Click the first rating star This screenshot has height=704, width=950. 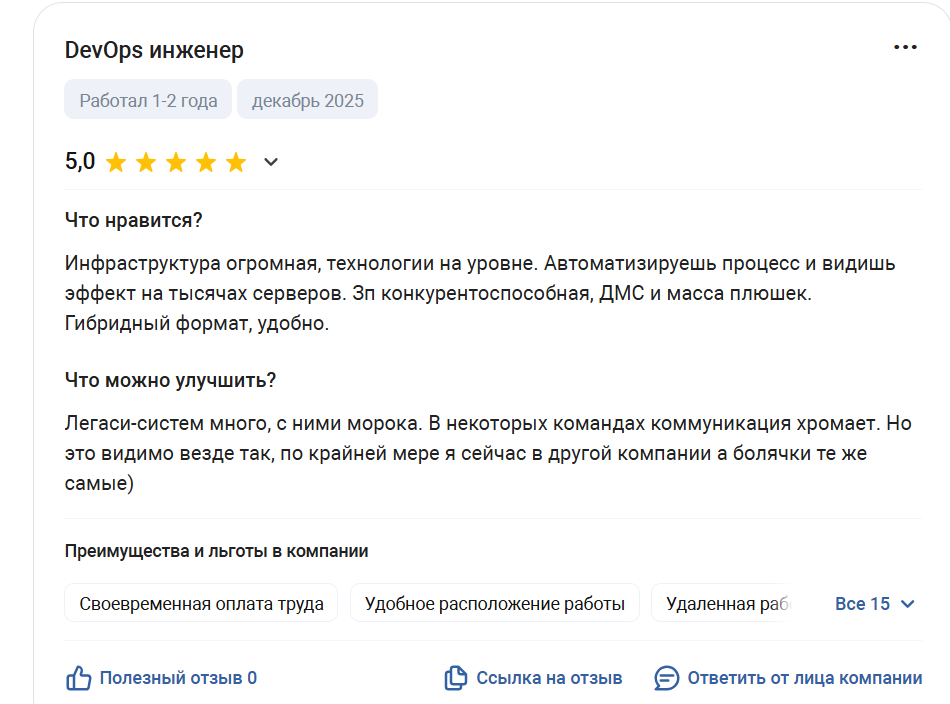(x=116, y=162)
